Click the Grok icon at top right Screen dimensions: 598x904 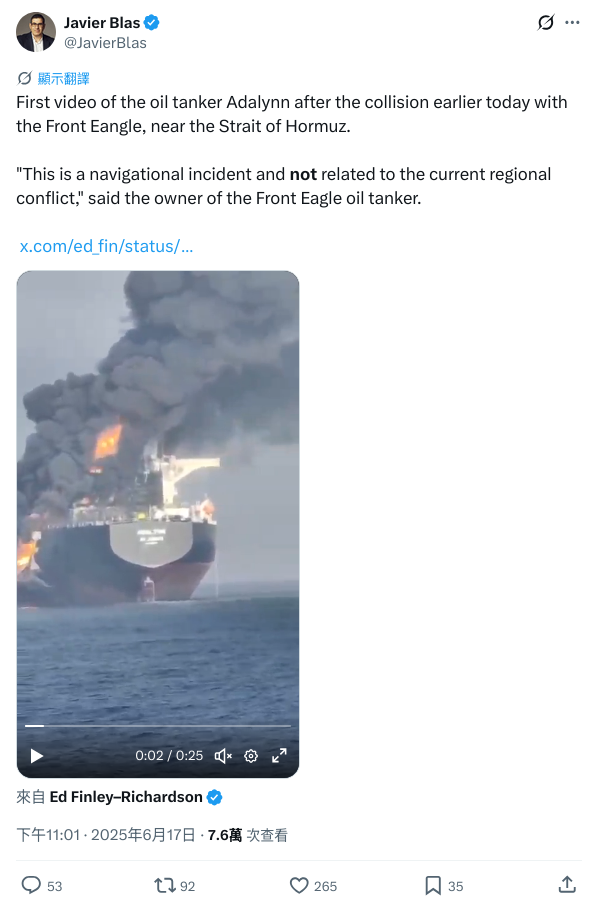pyautogui.click(x=546, y=22)
